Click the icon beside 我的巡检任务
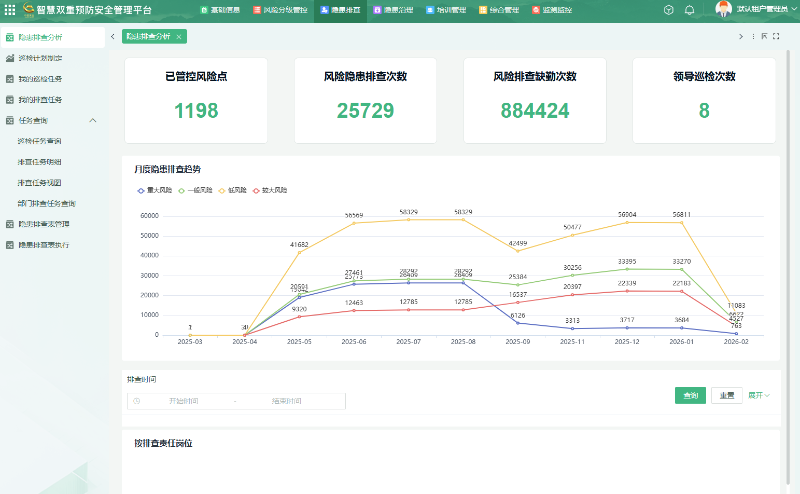This screenshot has width=800, height=494. coord(10,79)
